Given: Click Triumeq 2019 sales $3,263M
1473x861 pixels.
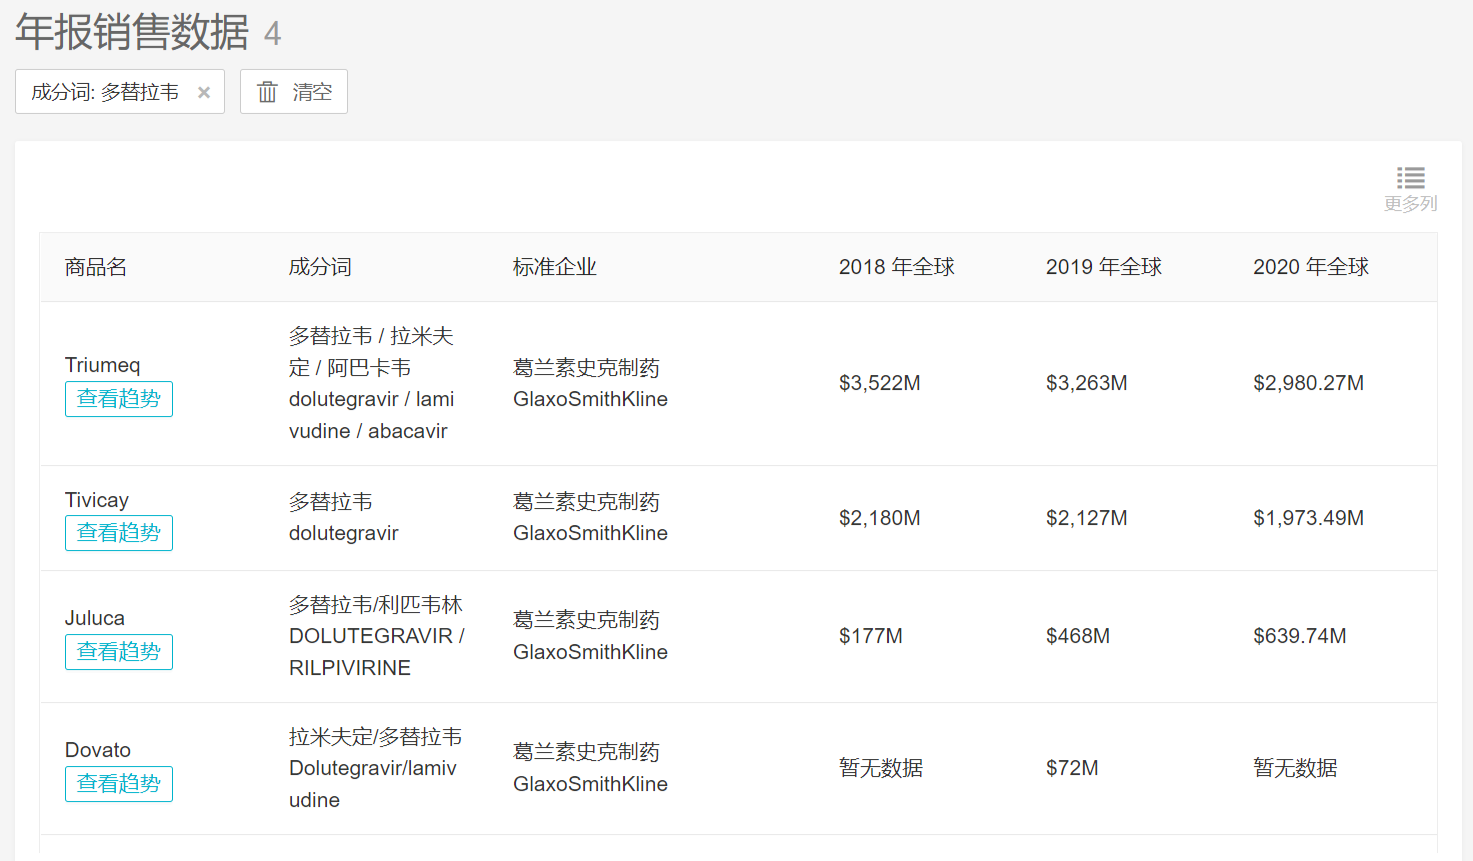Looking at the screenshot, I should [x=1087, y=383].
